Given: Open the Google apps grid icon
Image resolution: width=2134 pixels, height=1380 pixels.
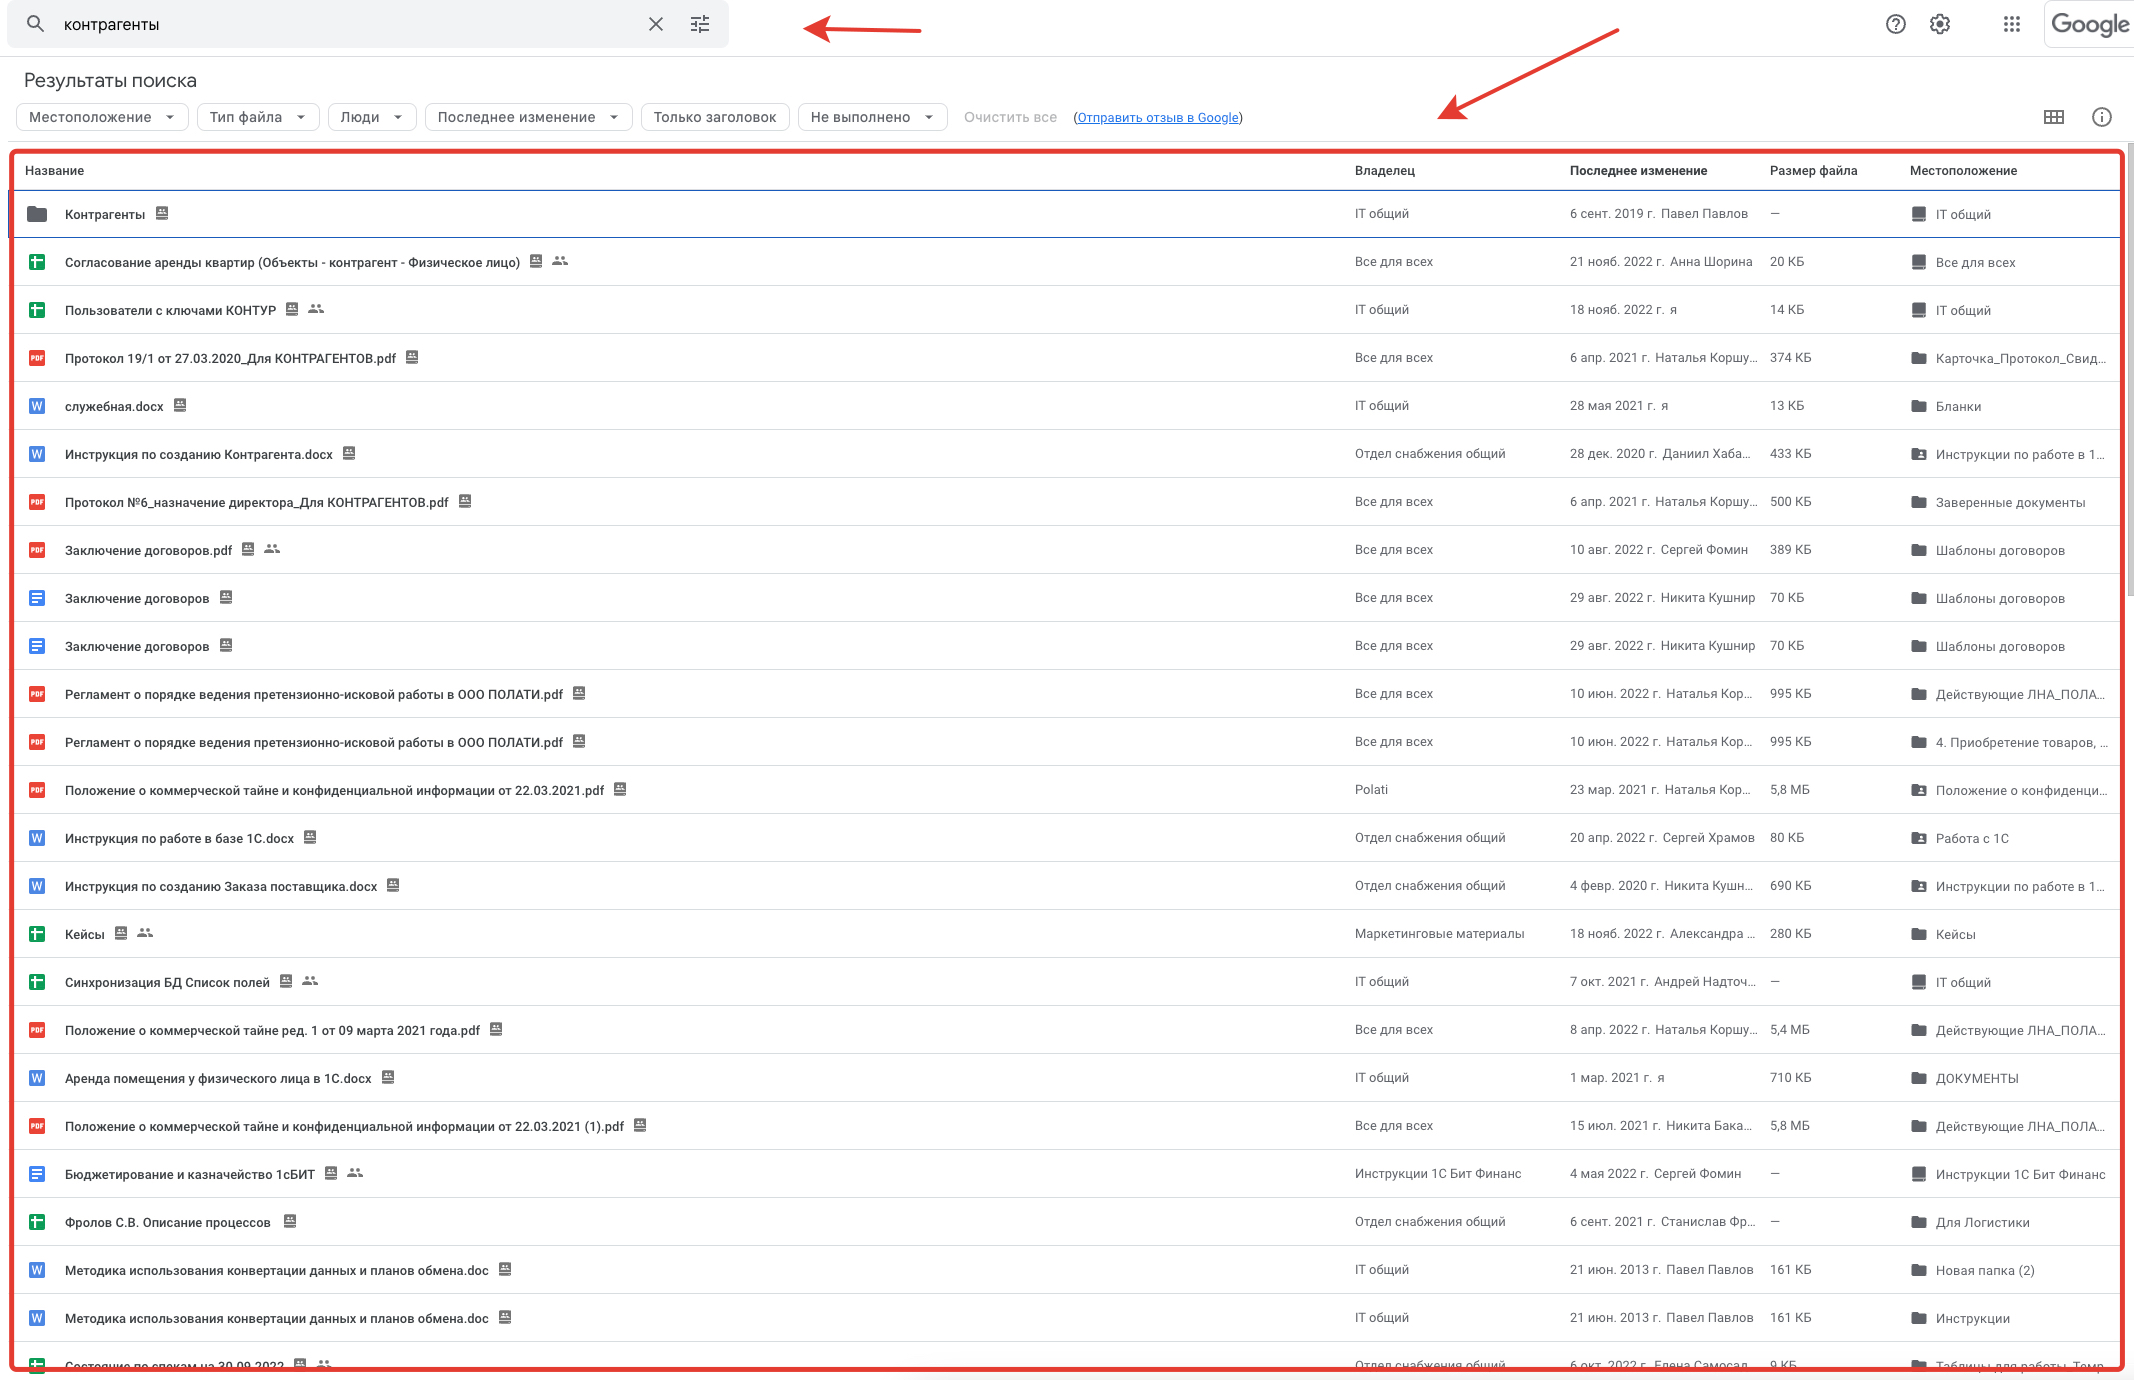Looking at the screenshot, I should click(2012, 24).
